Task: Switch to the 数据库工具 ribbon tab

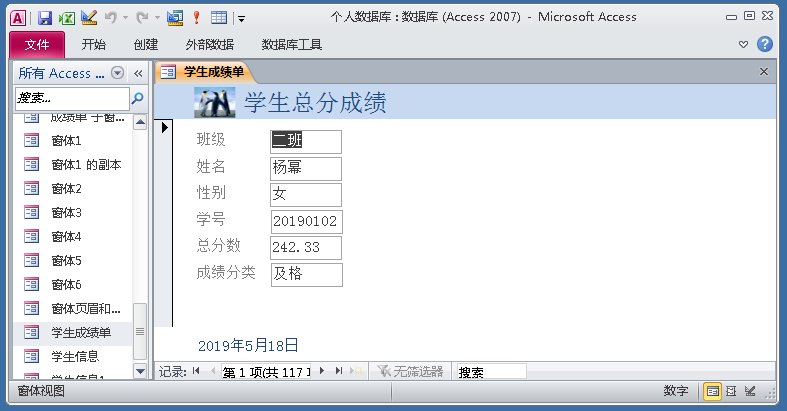Action: (292, 45)
